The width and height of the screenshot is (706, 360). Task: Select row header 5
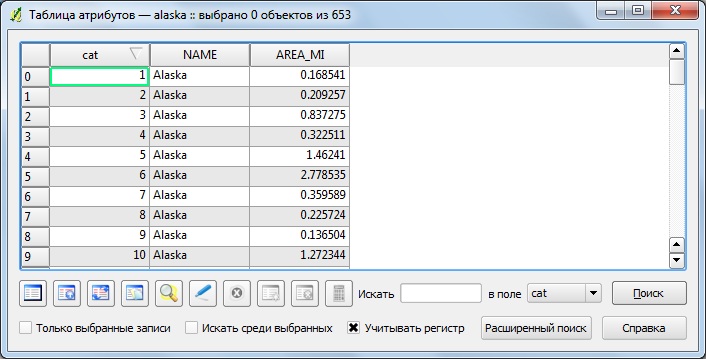(x=35, y=176)
